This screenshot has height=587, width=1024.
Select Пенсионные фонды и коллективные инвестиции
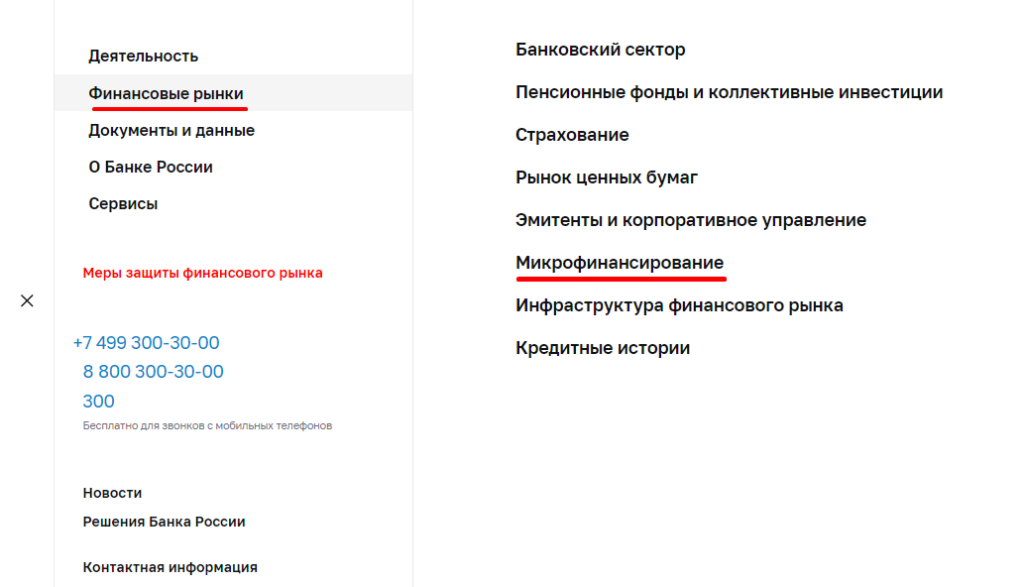tap(729, 92)
